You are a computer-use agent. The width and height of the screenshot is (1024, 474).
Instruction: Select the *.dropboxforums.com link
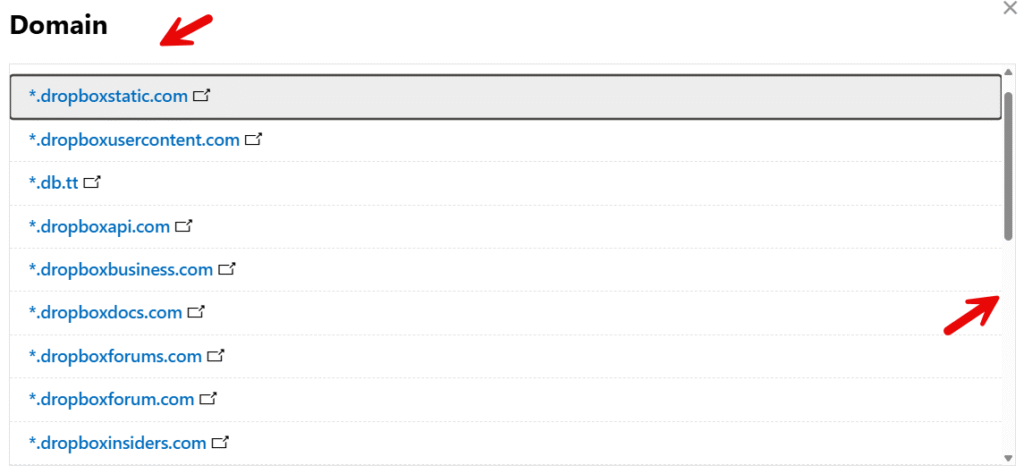[x=115, y=356]
